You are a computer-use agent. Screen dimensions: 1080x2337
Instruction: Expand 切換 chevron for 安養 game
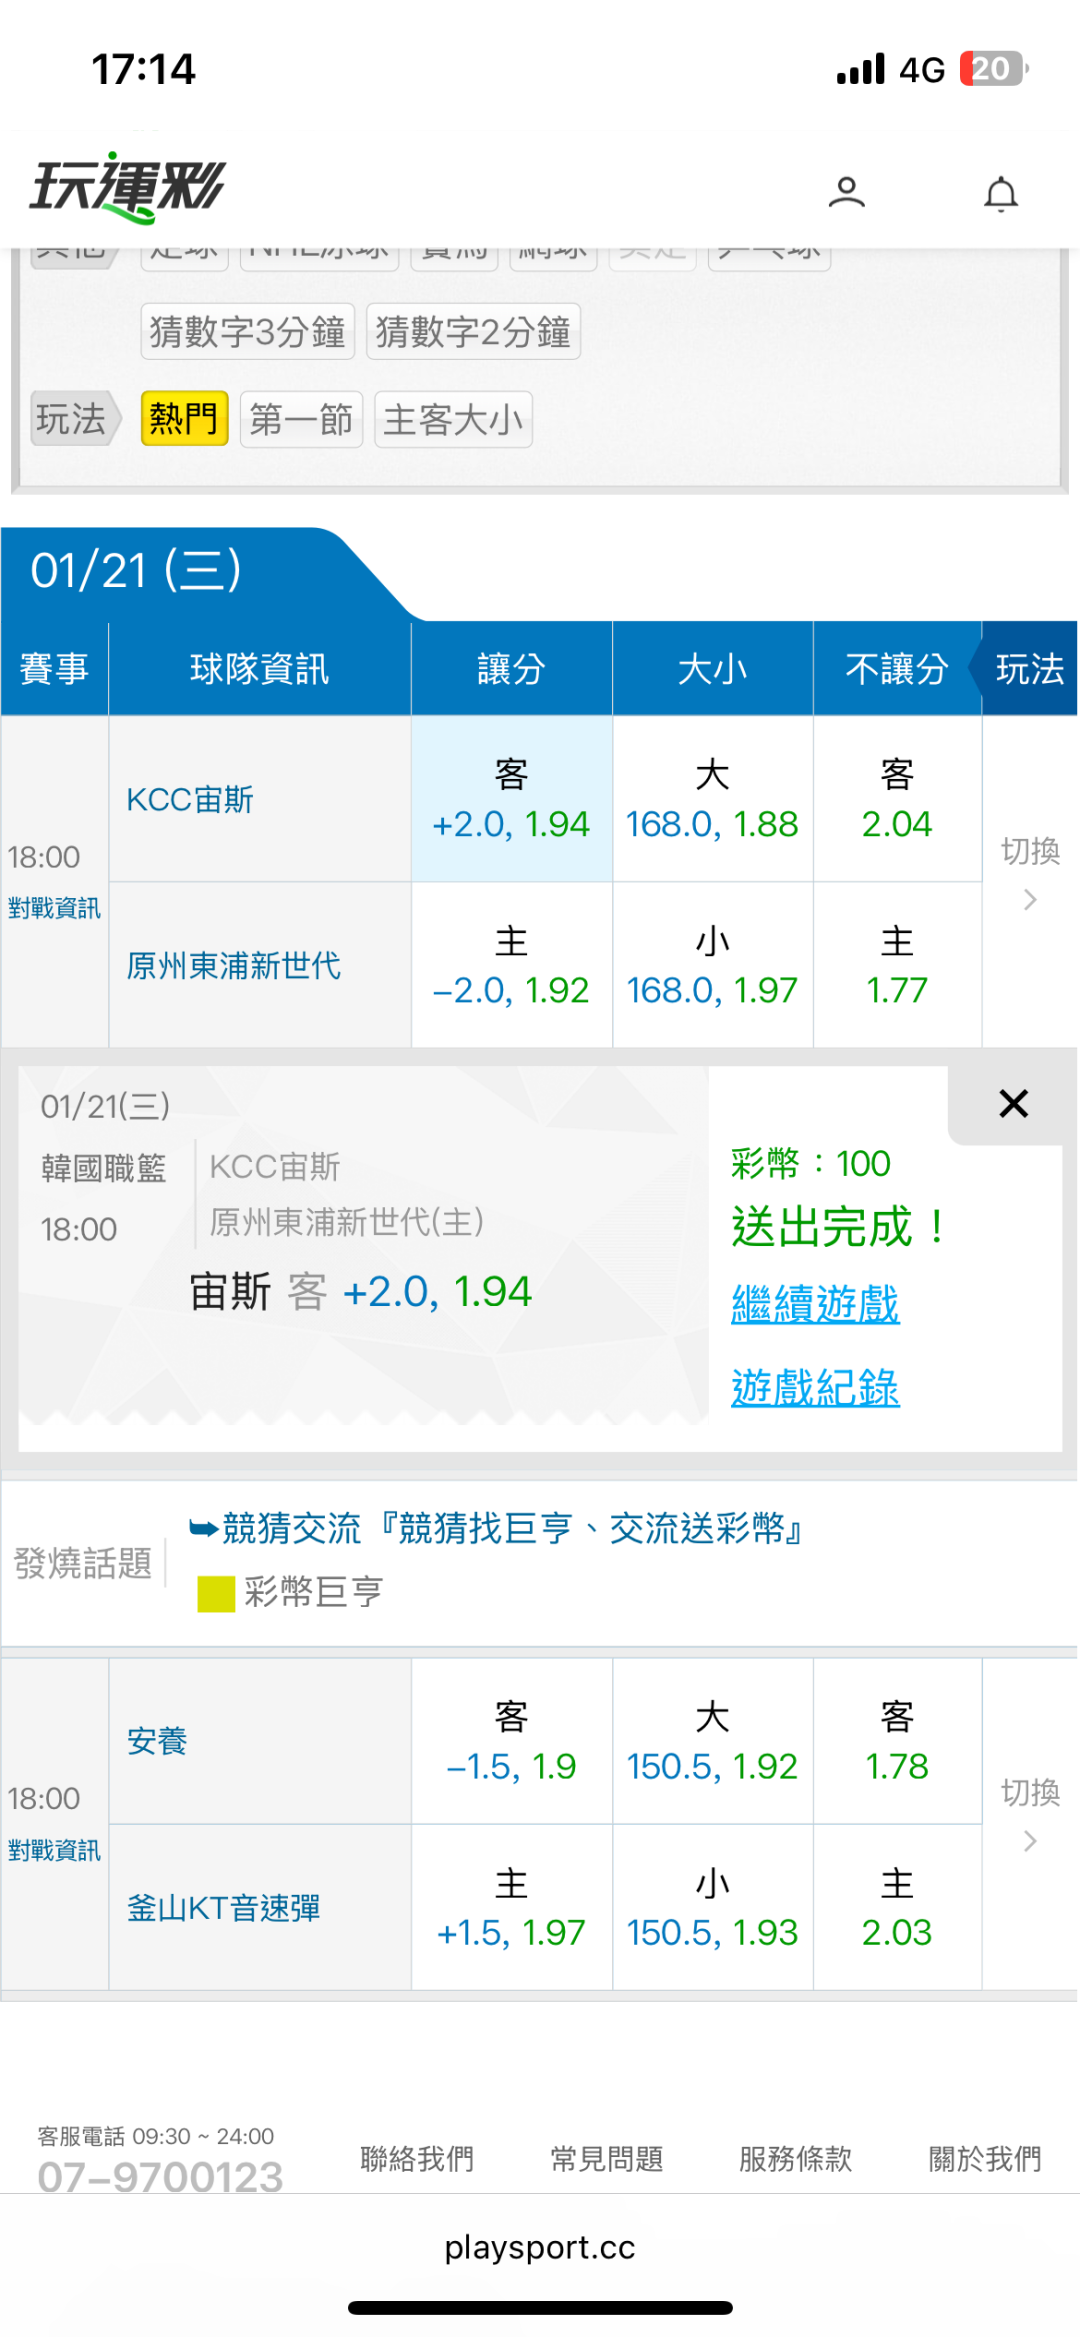1030,1841
